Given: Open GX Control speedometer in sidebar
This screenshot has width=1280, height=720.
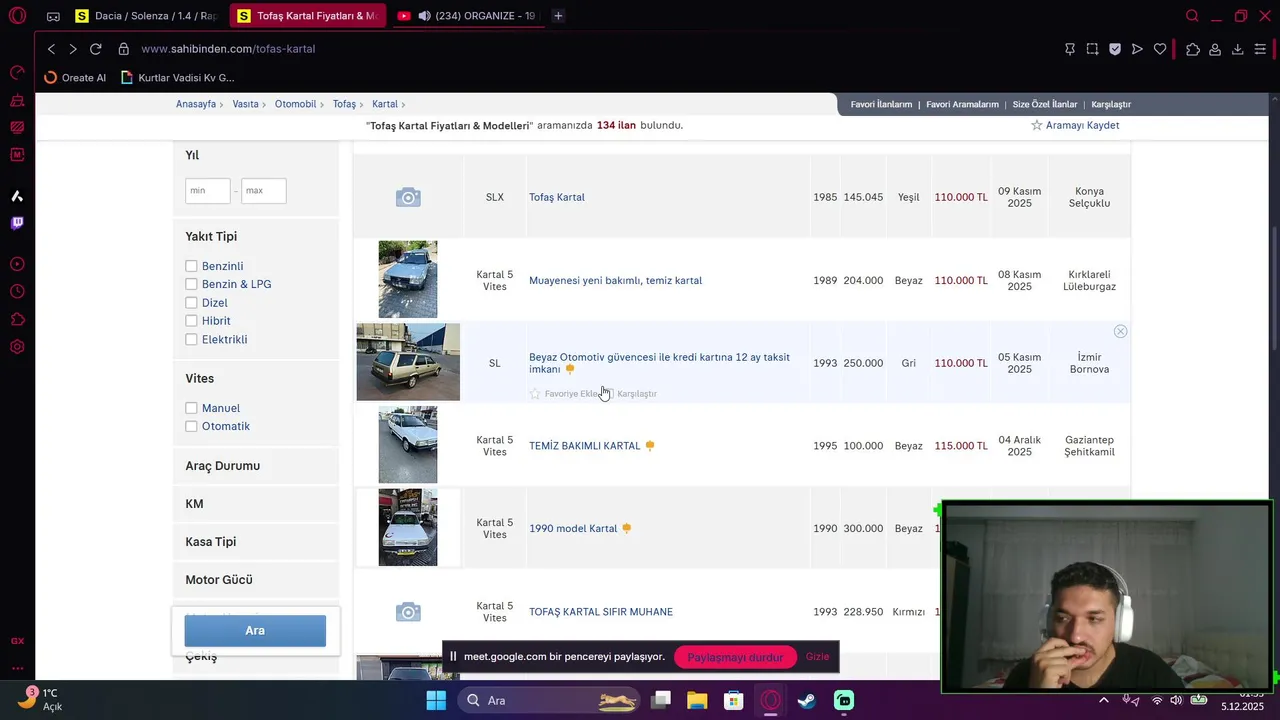Looking at the screenshot, I should [17, 72].
